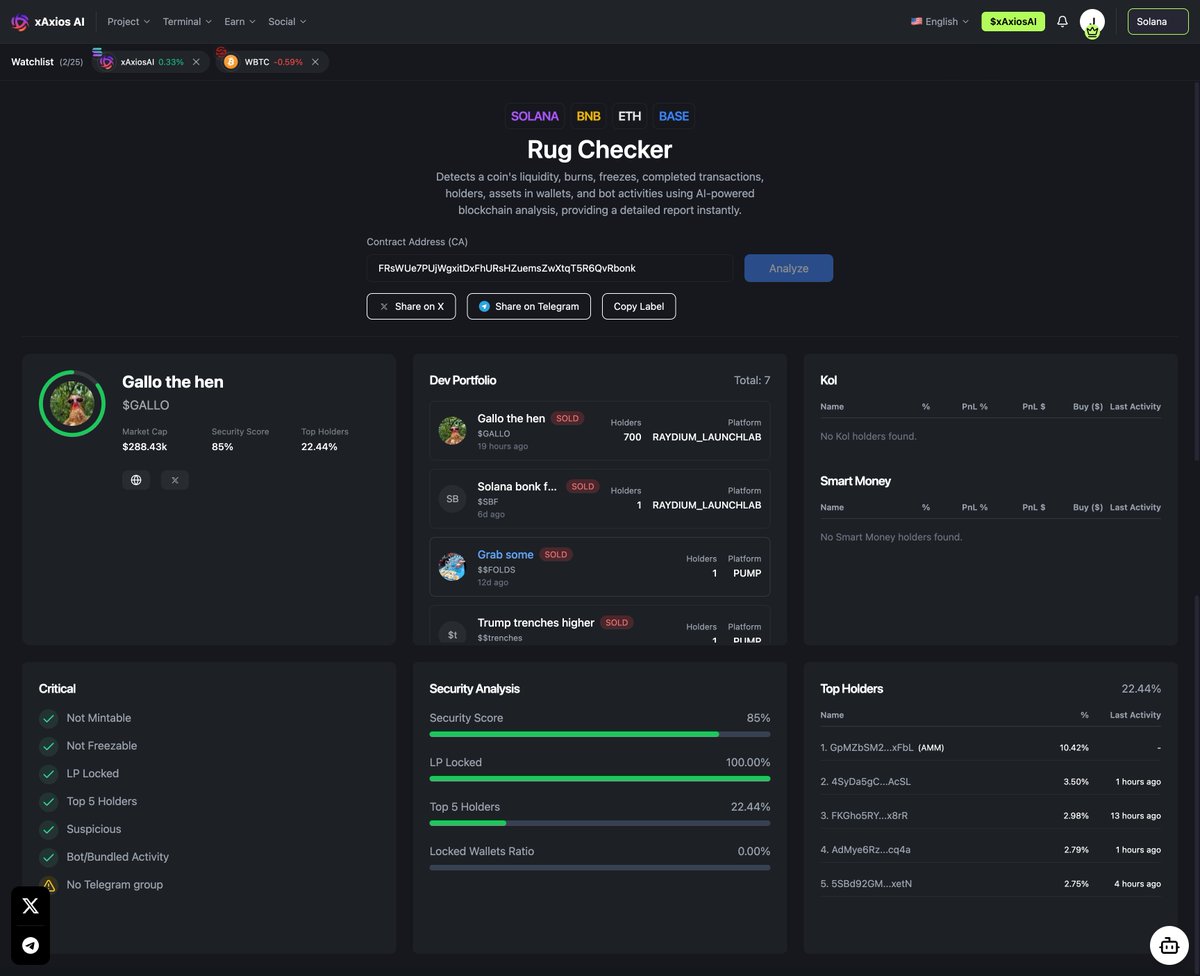Click Share on X button
Screen dimensions: 1200x976
click(411, 306)
